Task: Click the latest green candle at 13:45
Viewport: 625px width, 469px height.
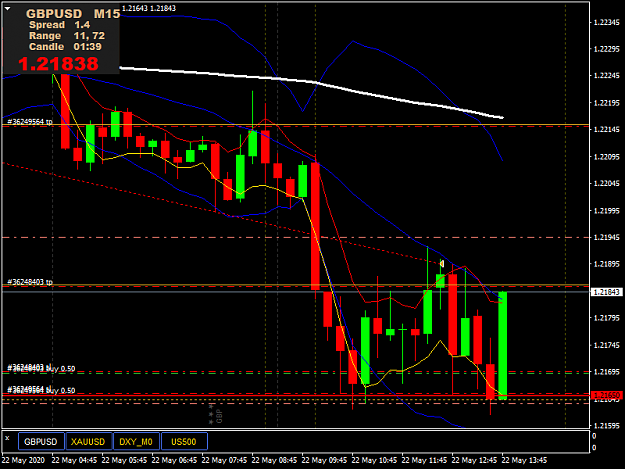Action: (x=503, y=345)
